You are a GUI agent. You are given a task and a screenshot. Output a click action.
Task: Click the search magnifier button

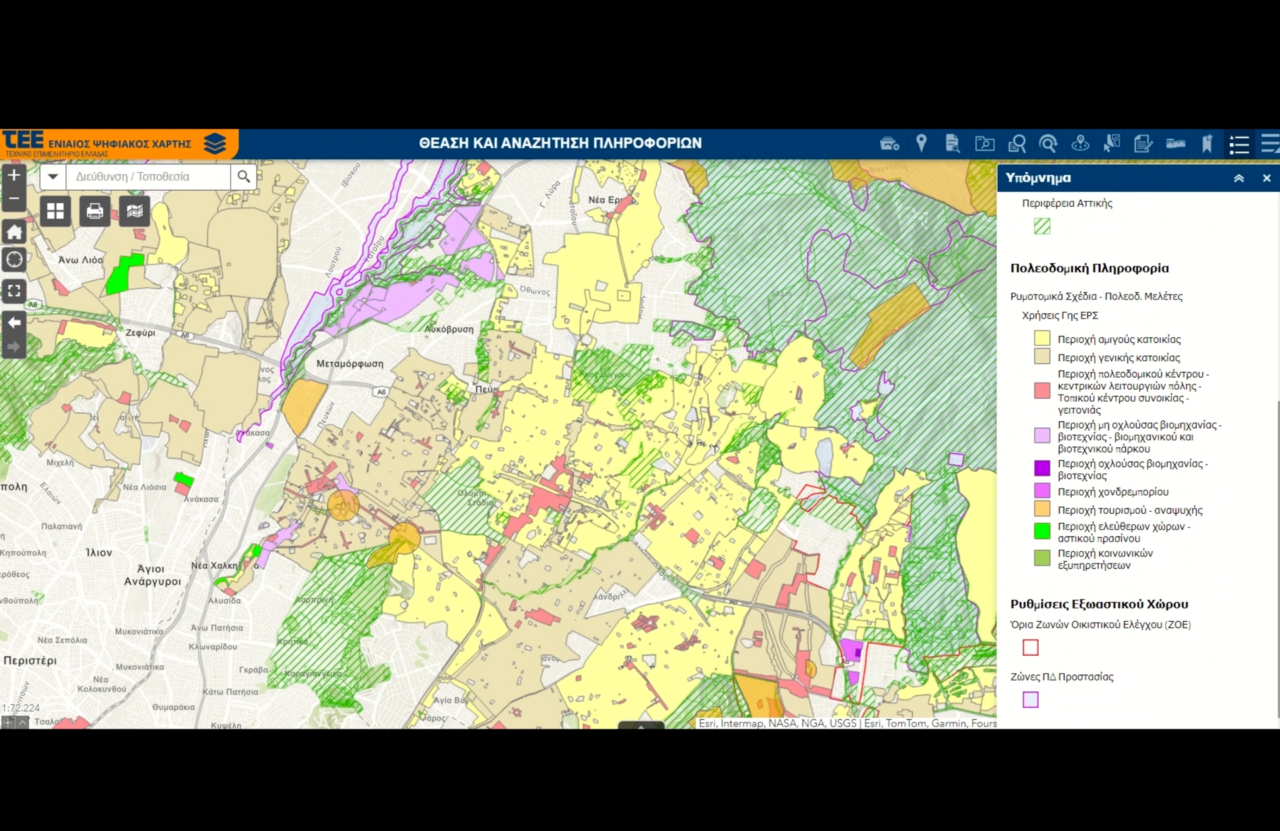(x=243, y=177)
